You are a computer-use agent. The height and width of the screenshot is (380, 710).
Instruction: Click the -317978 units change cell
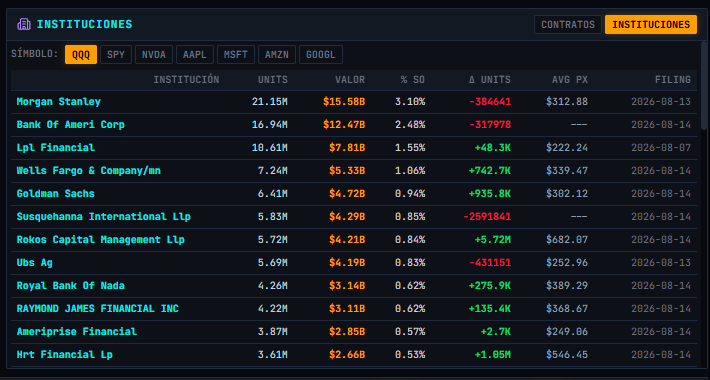point(490,125)
